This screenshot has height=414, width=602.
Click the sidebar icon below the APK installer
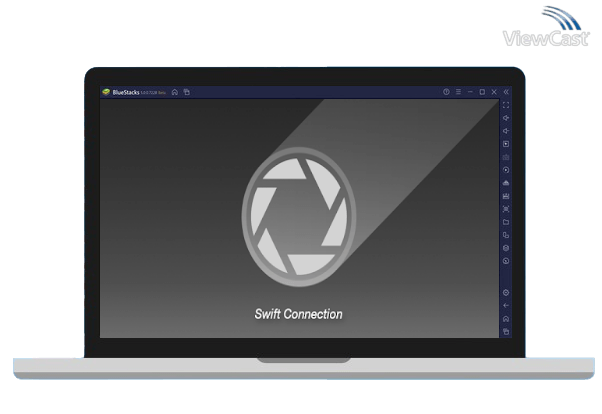click(x=506, y=196)
